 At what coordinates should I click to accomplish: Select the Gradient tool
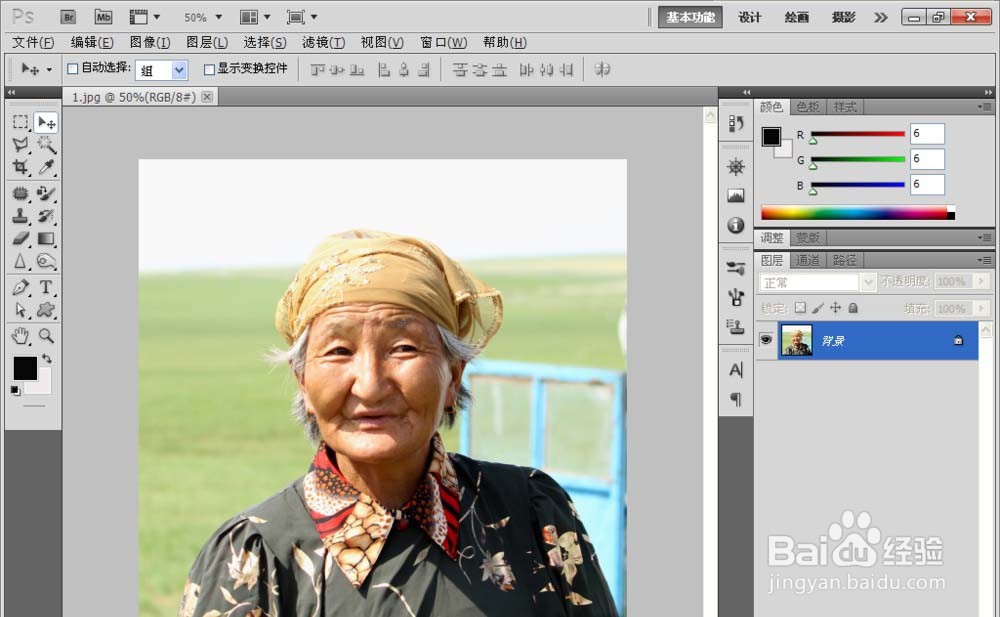point(46,239)
